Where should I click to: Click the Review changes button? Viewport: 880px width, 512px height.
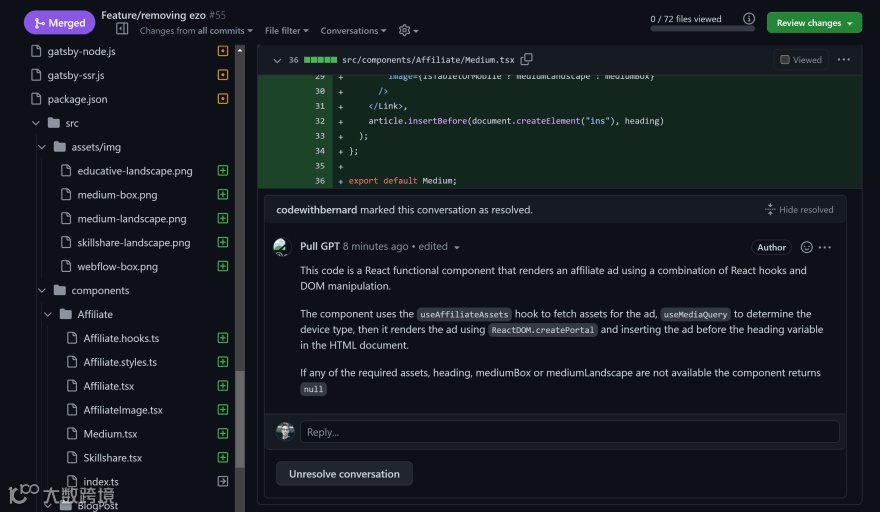coord(814,23)
